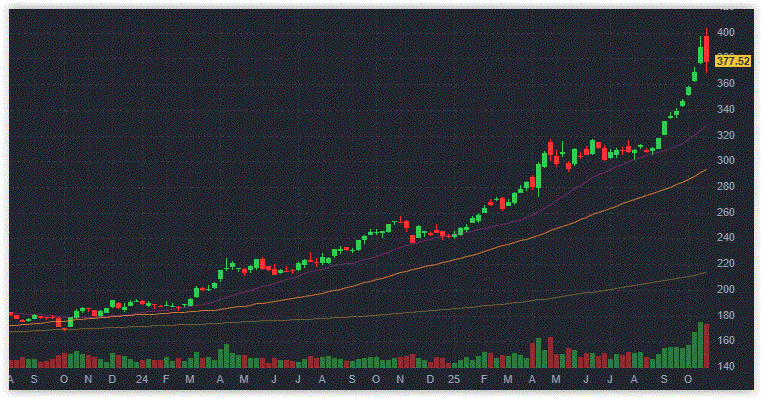
Task: Select the 240 price axis label
Action: (726, 238)
